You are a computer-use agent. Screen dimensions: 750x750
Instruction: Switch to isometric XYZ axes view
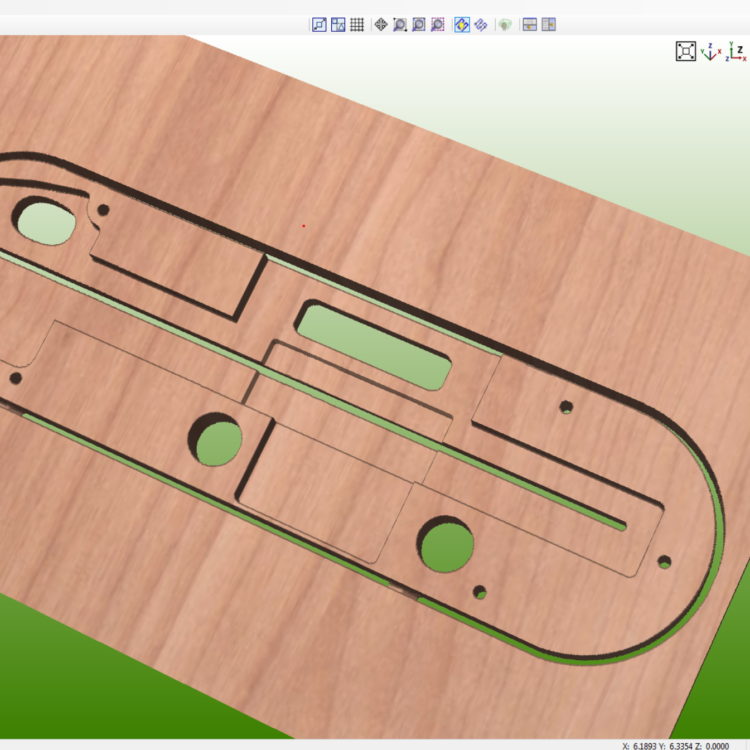tap(711, 52)
